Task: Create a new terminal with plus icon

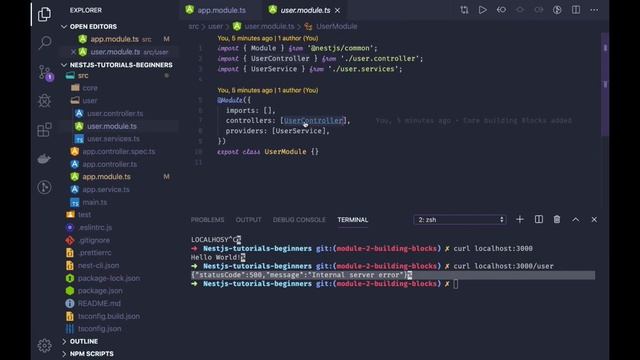Action: point(520,220)
